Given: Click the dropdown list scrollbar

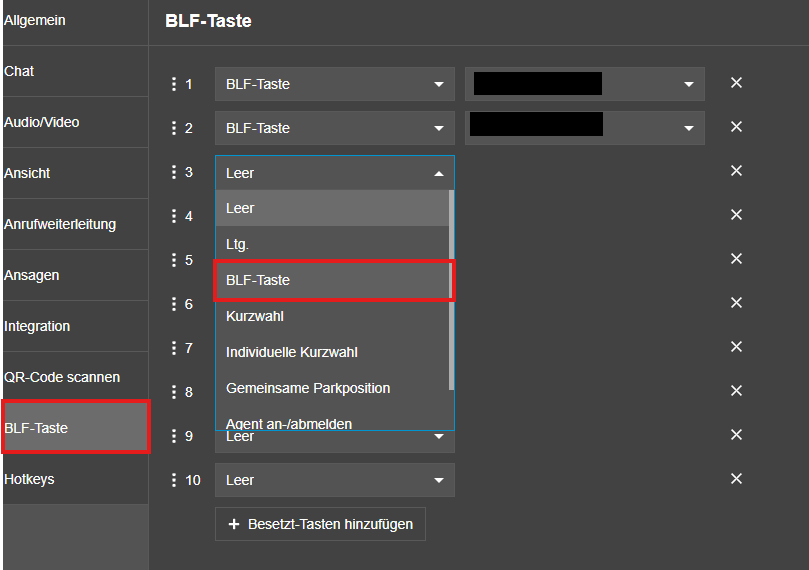Looking at the screenshot, I should click(x=451, y=290).
